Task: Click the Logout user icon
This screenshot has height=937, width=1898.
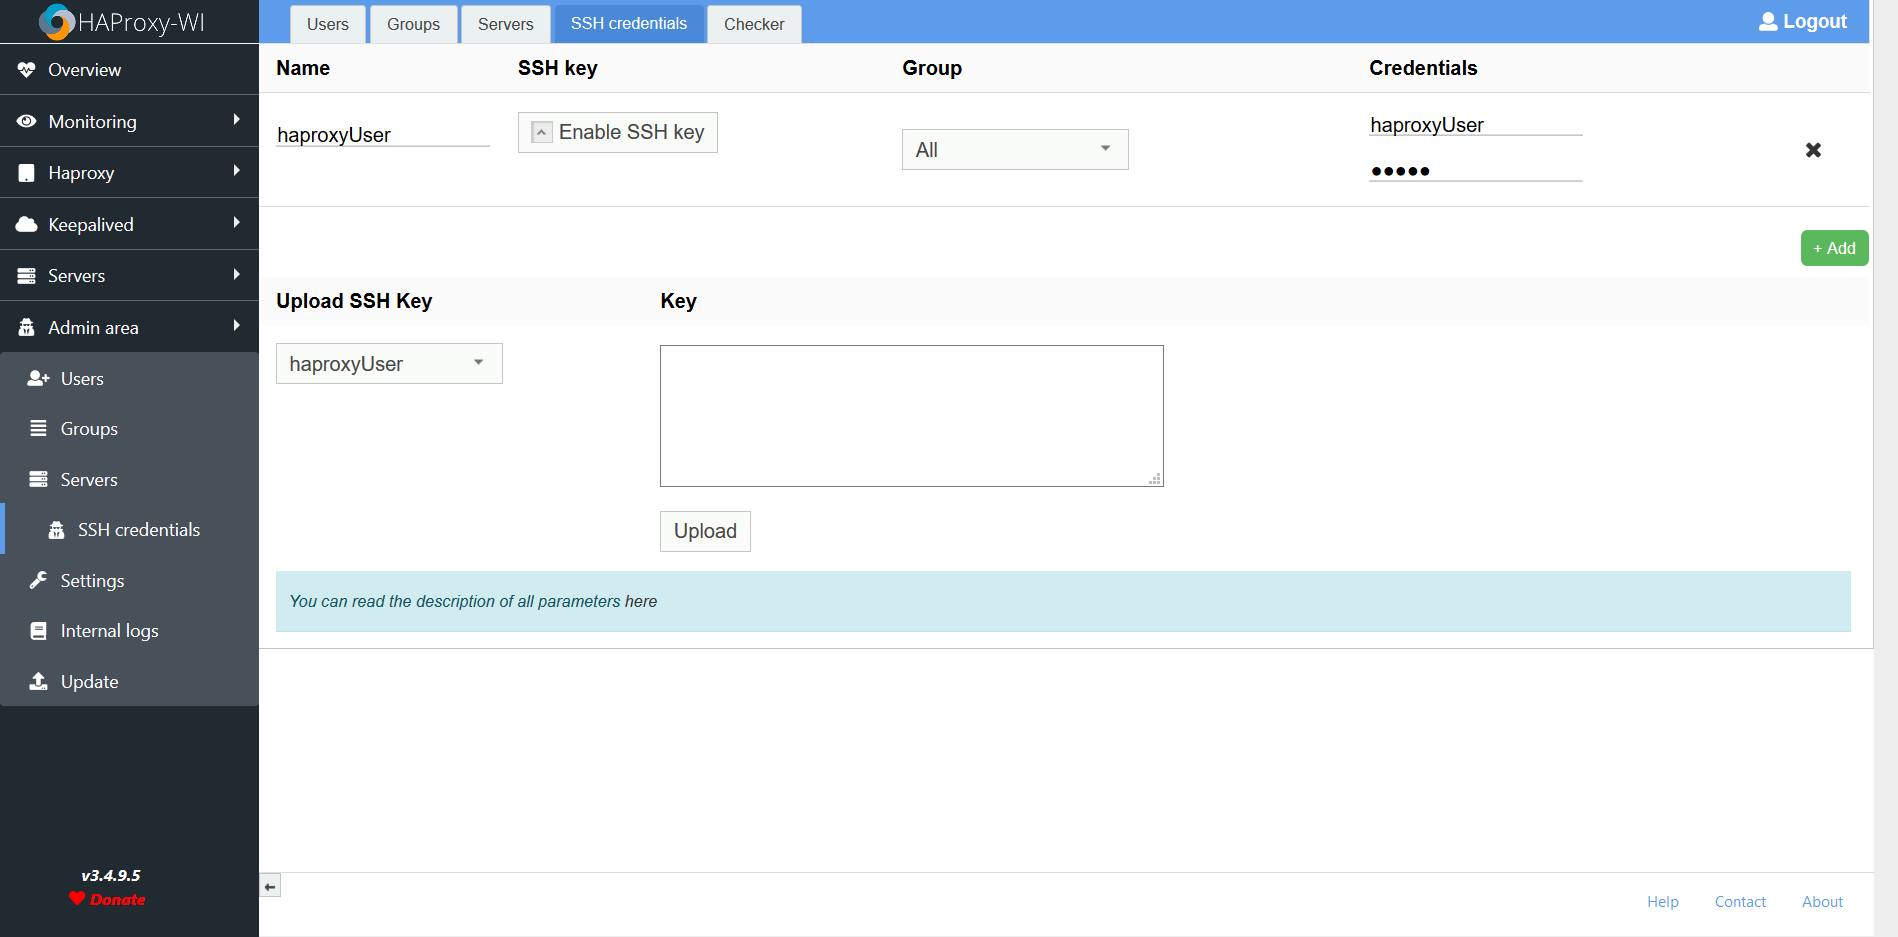Action: point(1768,21)
